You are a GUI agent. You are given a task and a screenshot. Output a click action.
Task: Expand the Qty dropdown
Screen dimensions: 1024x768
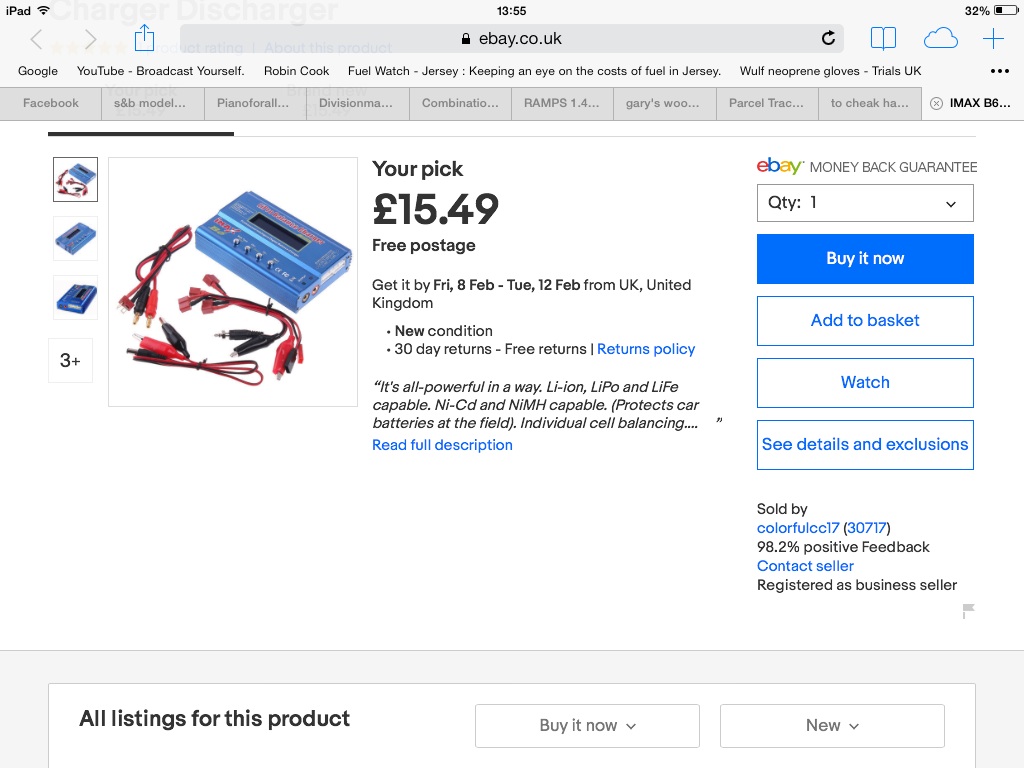coord(865,203)
